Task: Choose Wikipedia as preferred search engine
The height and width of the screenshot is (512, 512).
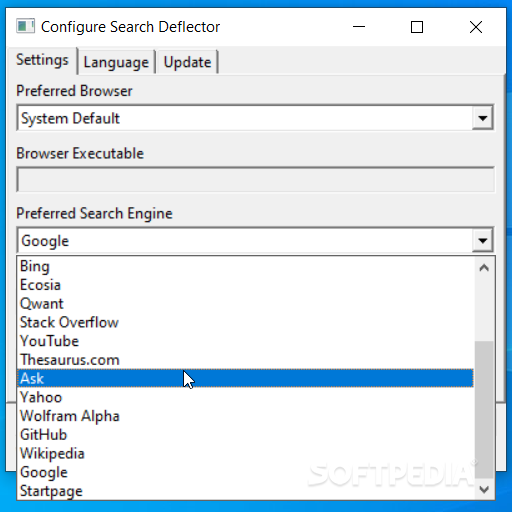Action: (x=245, y=454)
